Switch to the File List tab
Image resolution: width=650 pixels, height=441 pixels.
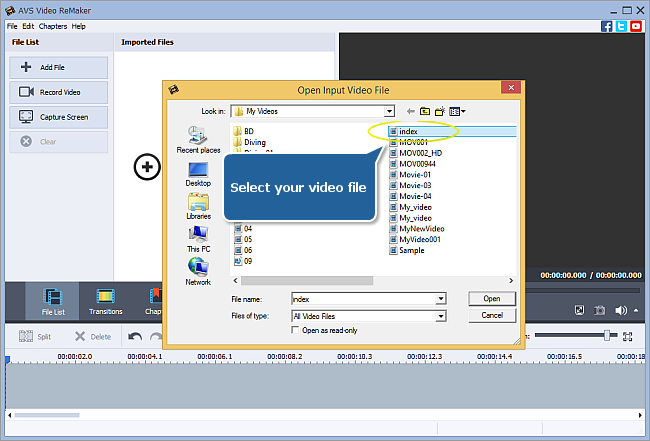point(53,301)
